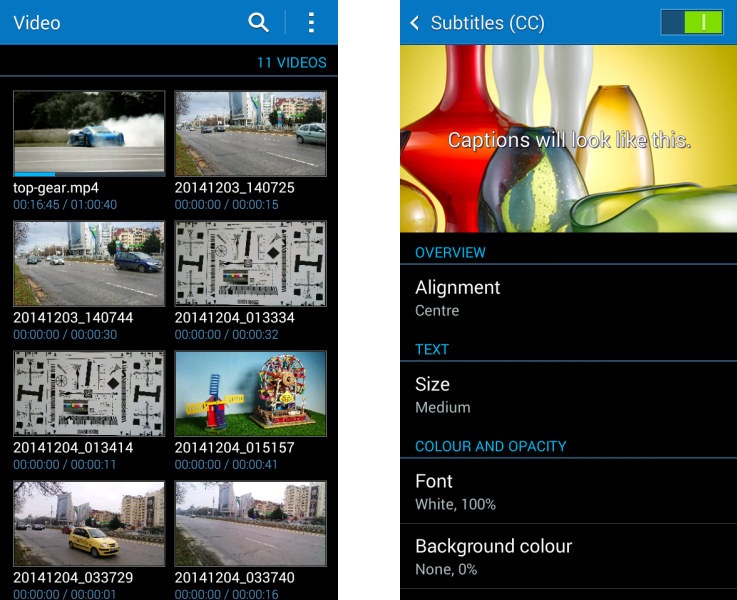Open test chart video 20141204_013414
This screenshot has height=600, width=737.
tap(89, 393)
